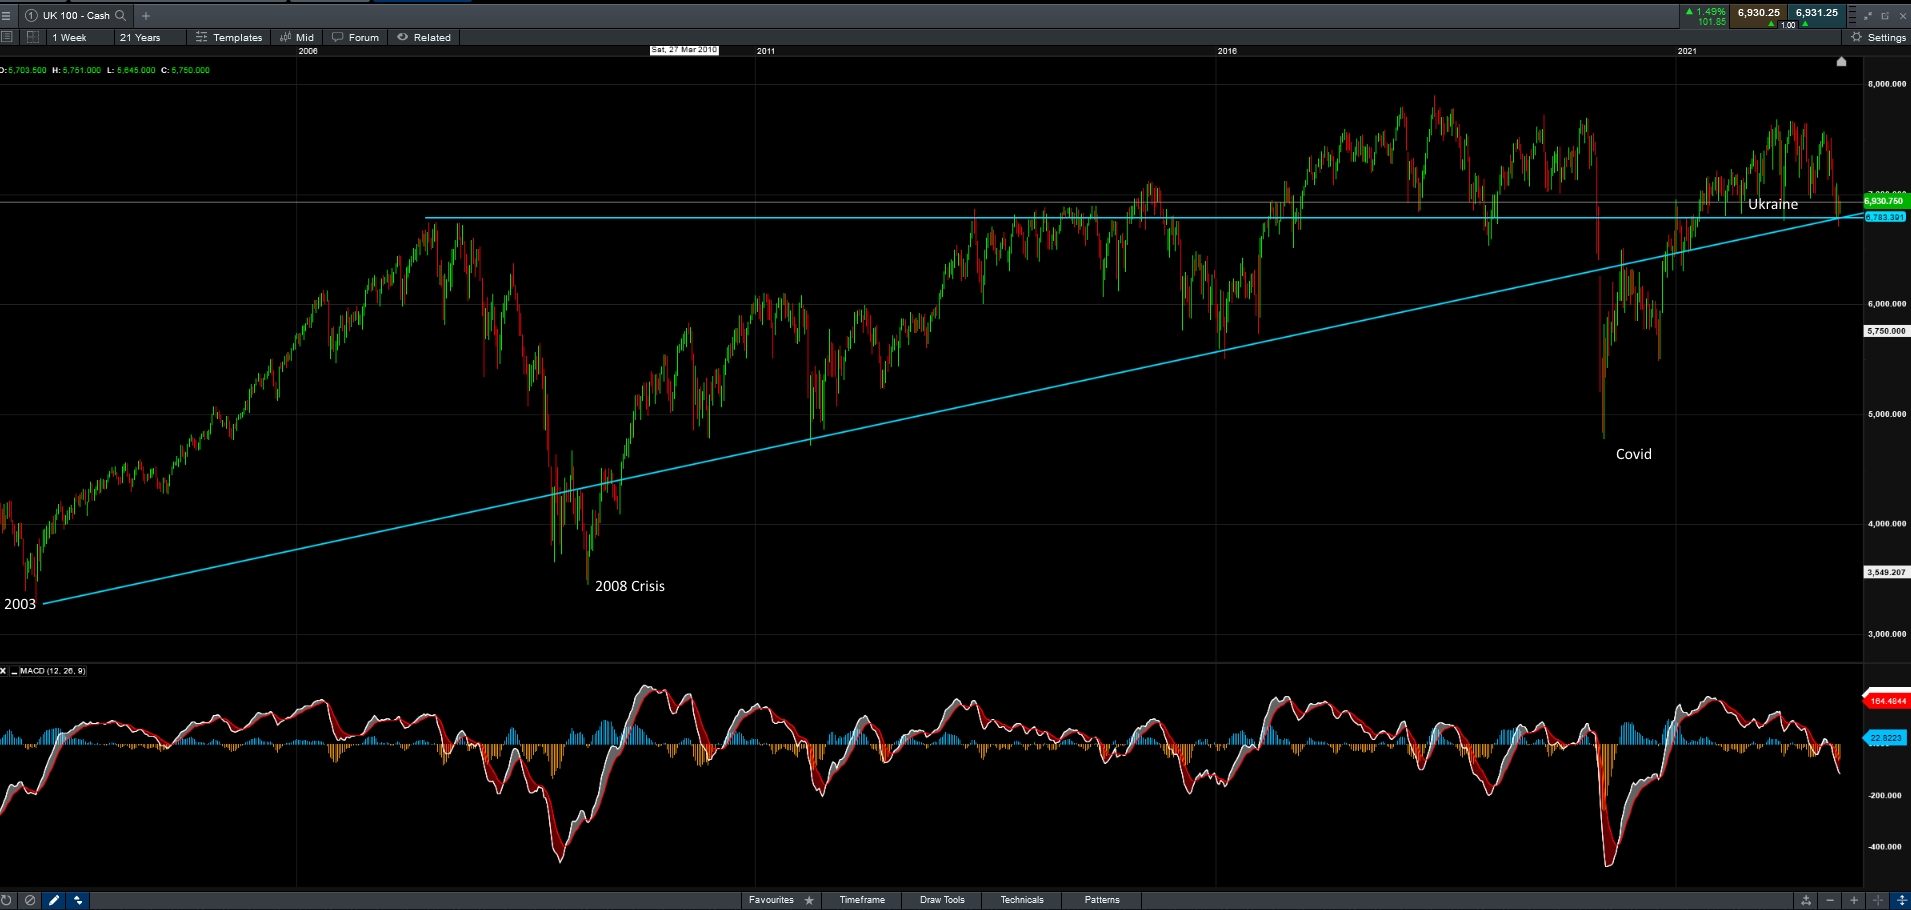Zoom in using the plus icon
The height and width of the screenshot is (910, 1911).
click(x=1854, y=900)
